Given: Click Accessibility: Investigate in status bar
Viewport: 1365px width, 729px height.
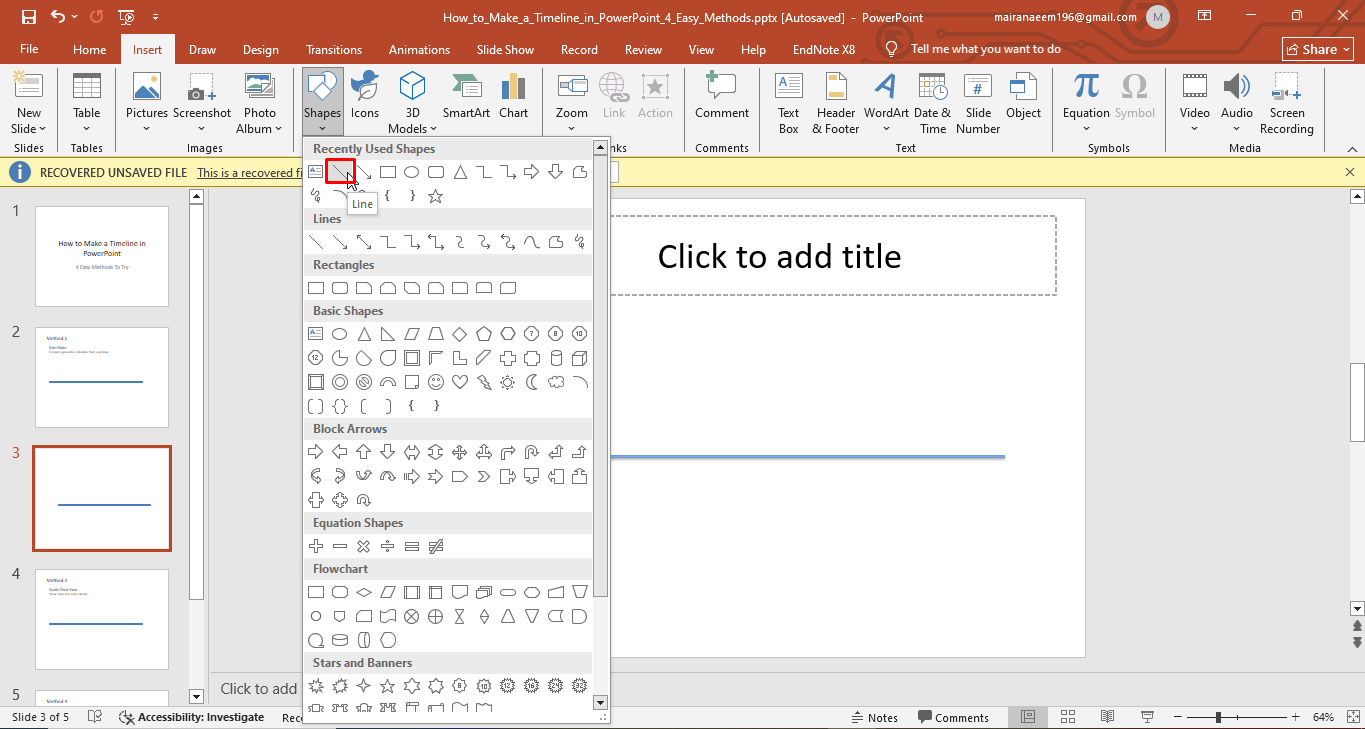Looking at the screenshot, I should [x=192, y=717].
